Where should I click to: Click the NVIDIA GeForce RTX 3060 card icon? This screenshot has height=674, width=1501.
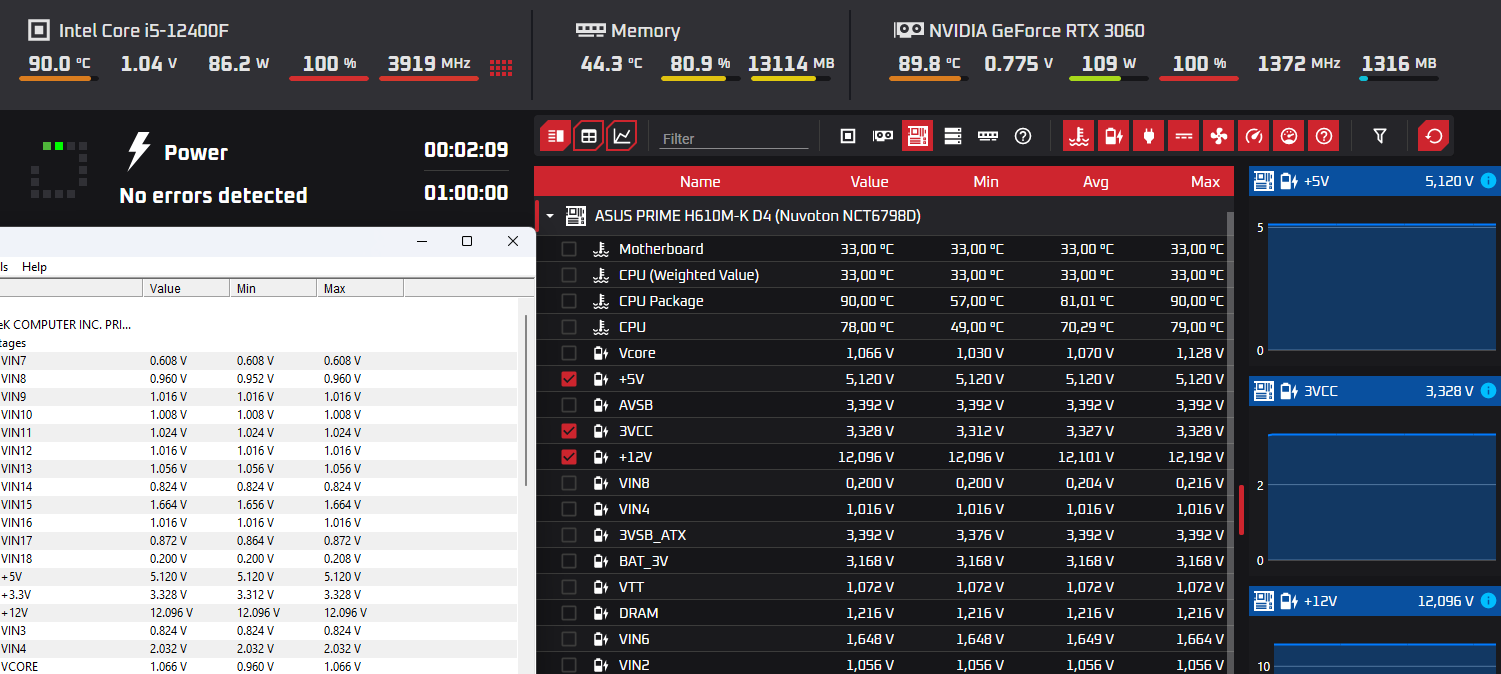pos(908,31)
